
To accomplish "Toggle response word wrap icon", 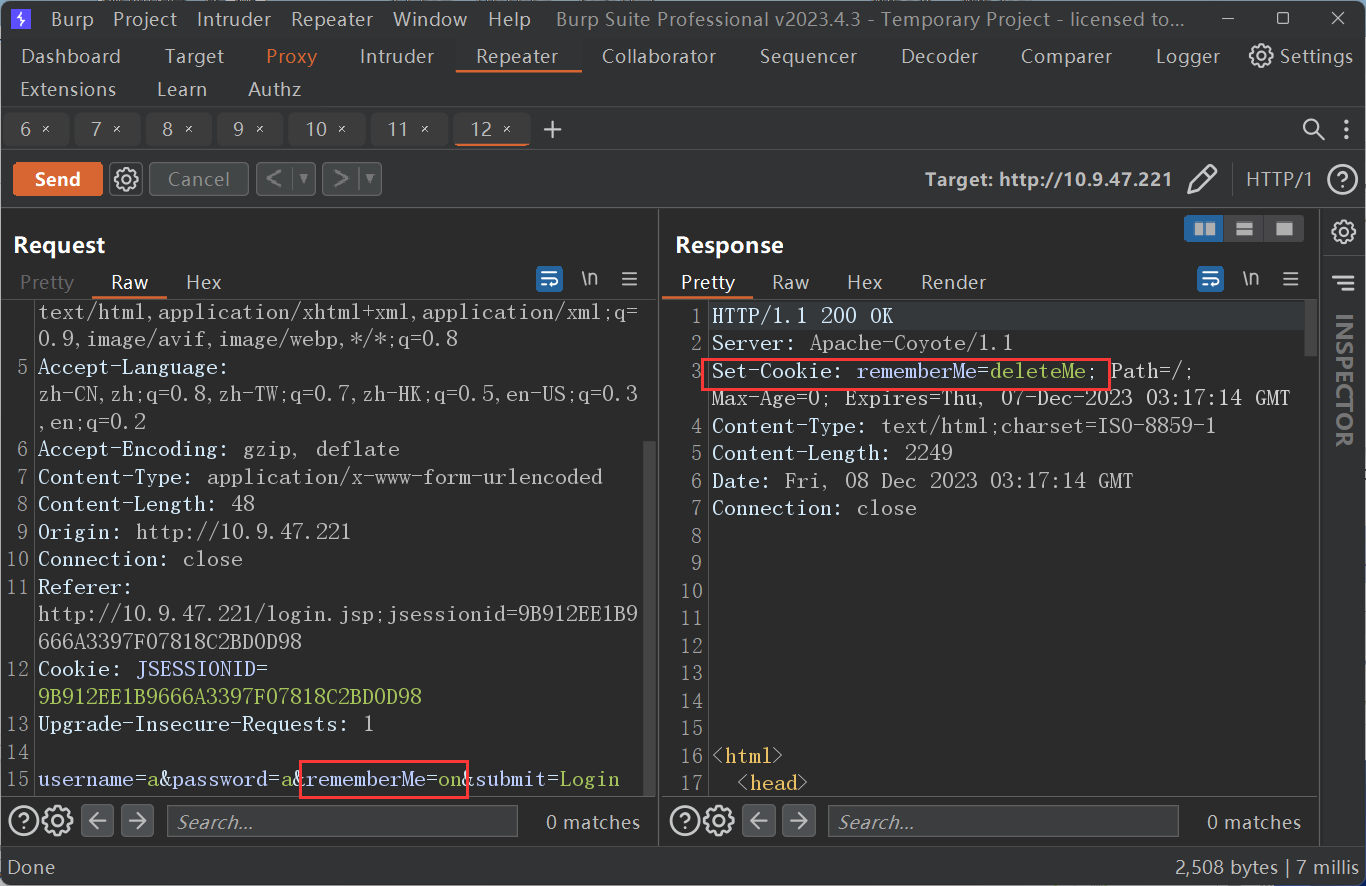I will click(x=1210, y=279).
